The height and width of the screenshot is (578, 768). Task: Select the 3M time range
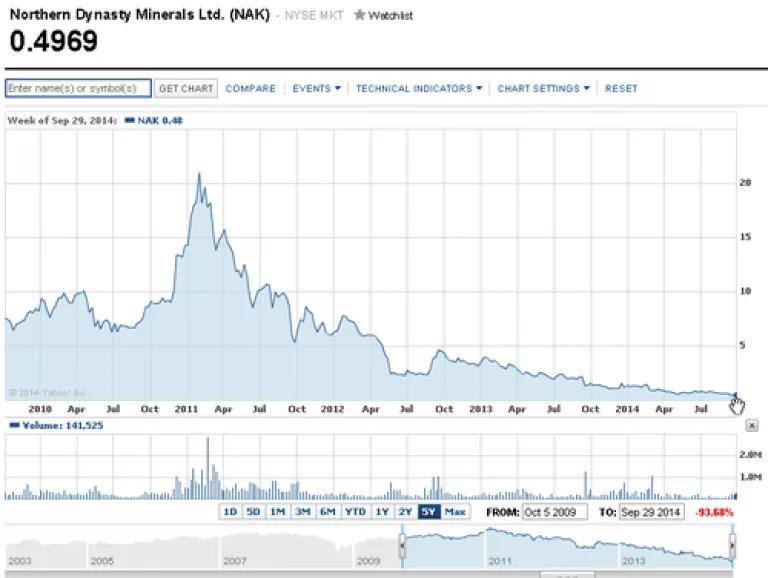coord(303,512)
